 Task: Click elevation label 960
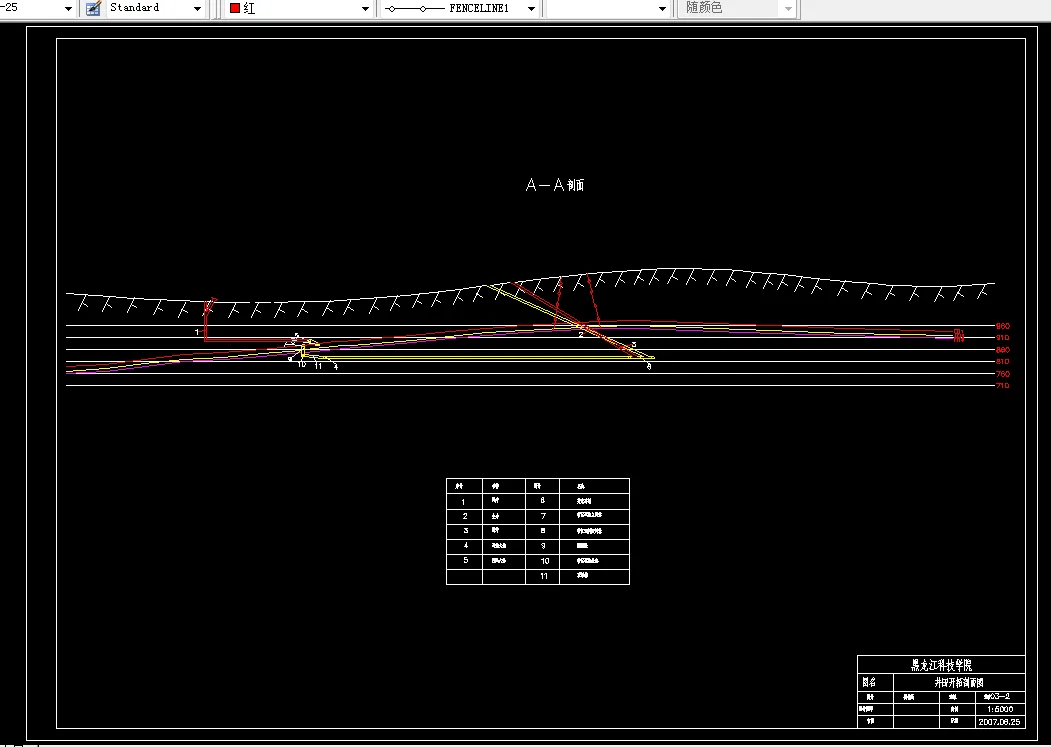tap(1003, 326)
